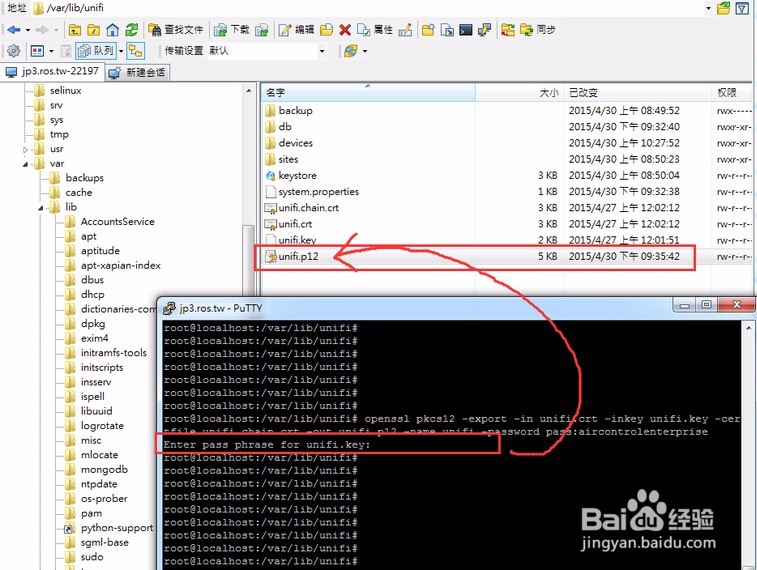Open the address bar dropdown arrow
Screen dimensions: 757x570
point(708,8)
